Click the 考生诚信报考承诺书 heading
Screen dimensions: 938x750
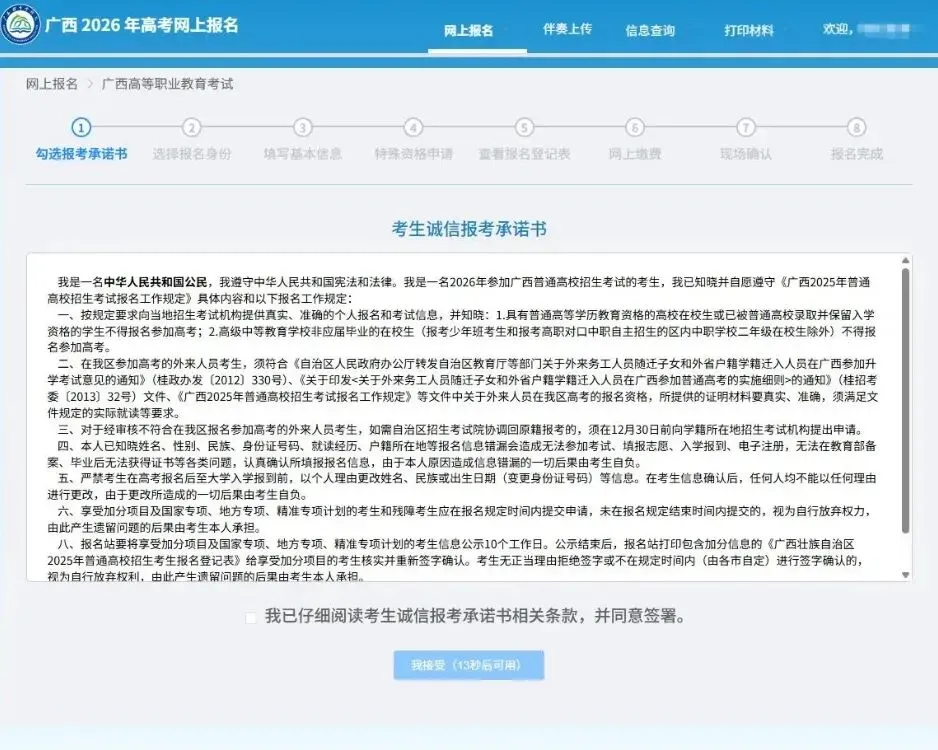(x=469, y=228)
